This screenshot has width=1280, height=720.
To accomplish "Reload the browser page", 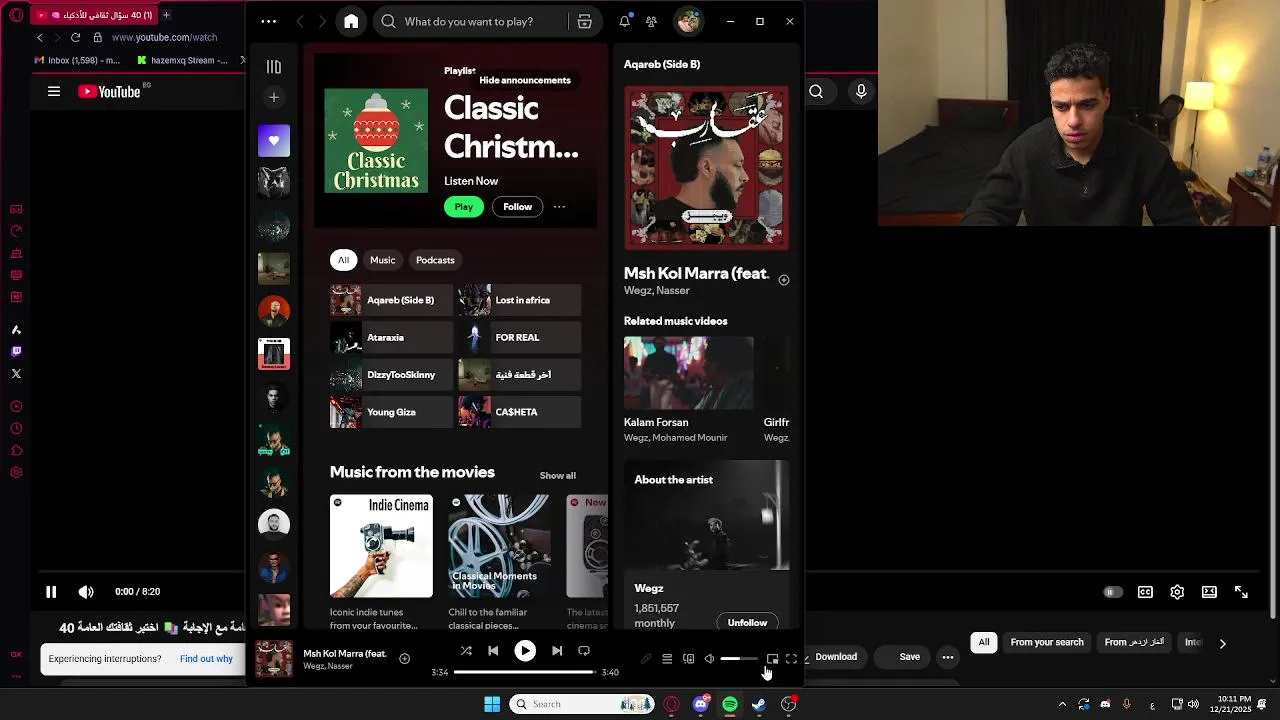I will point(75,37).
